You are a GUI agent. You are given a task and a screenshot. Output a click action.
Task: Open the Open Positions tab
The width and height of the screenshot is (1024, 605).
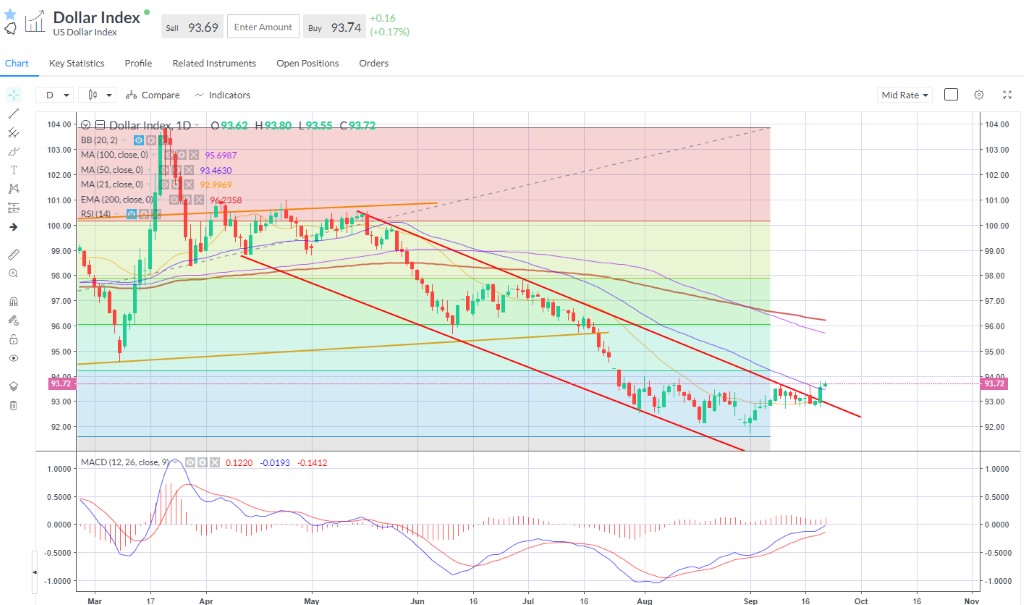(308, 63)
